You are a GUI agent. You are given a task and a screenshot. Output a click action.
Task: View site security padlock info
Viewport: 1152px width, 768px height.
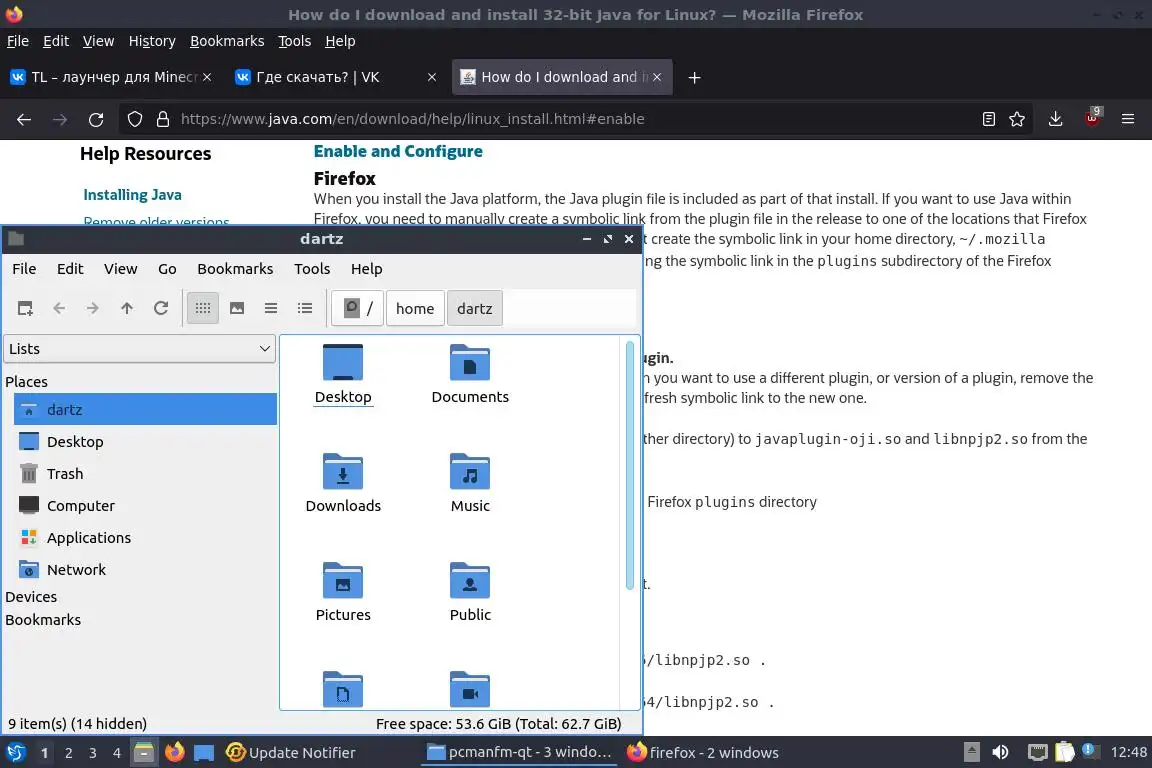point(163,119)
